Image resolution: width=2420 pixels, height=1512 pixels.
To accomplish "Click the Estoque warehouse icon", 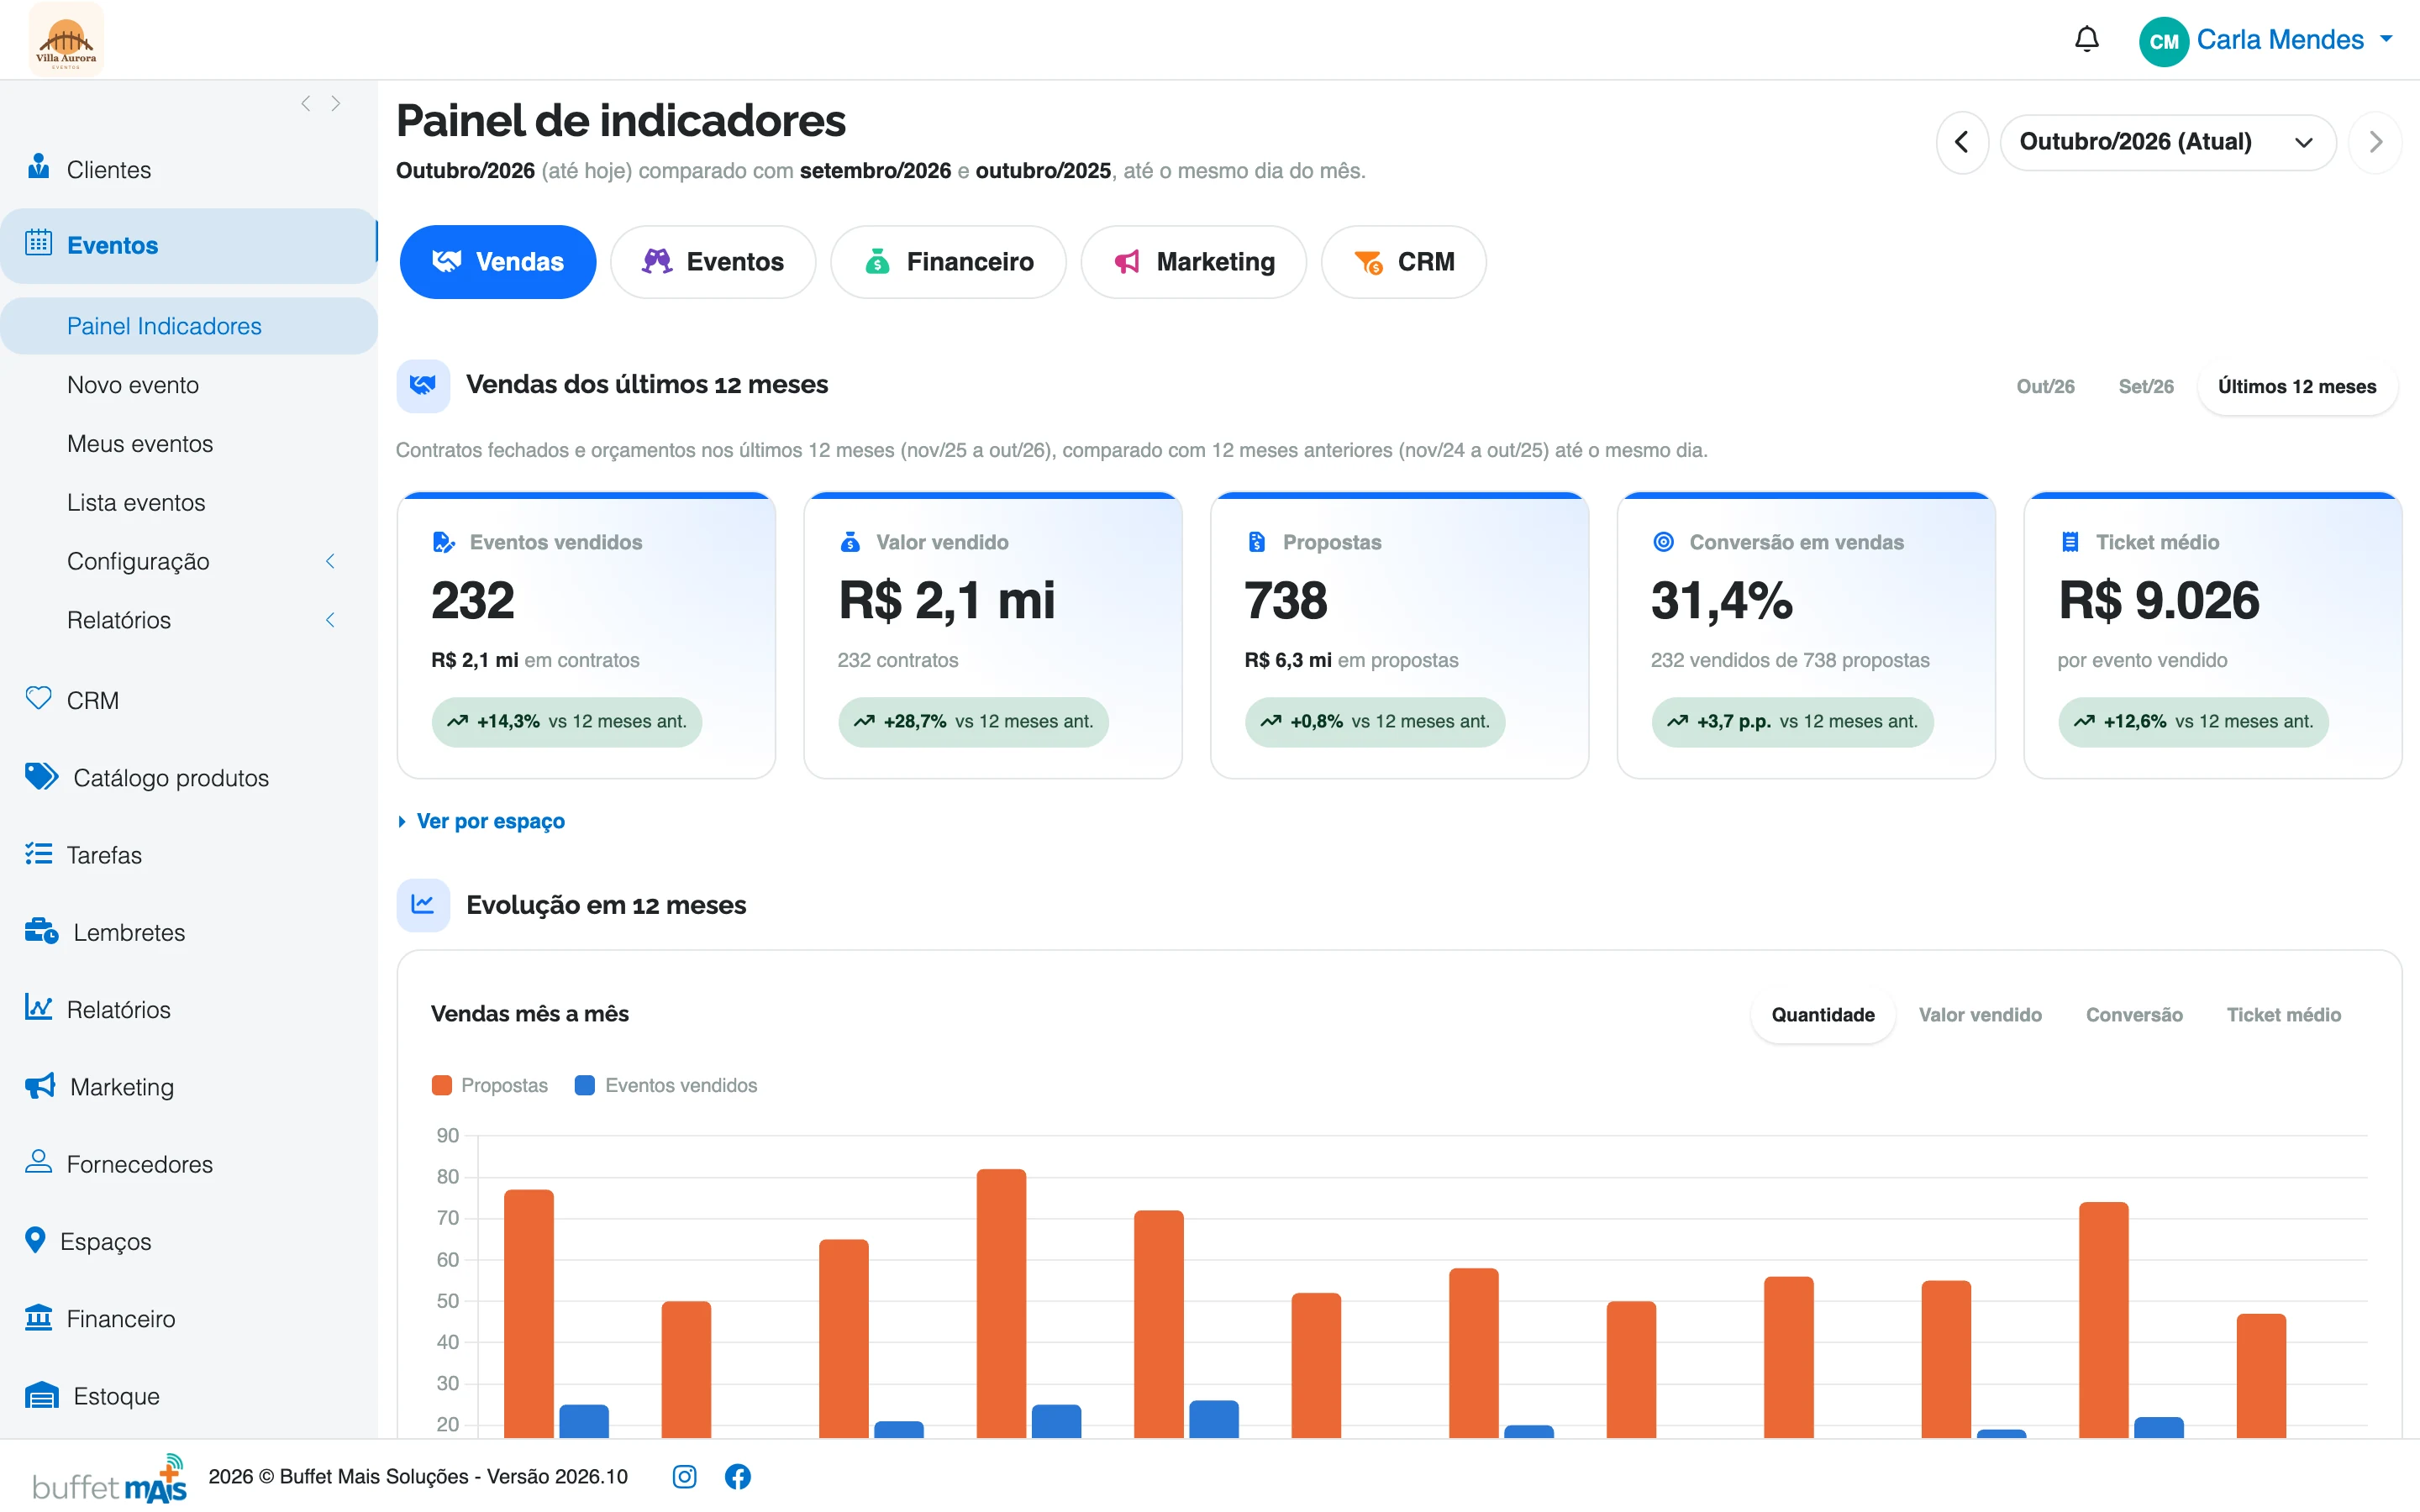I will (x=41, y=1394).
